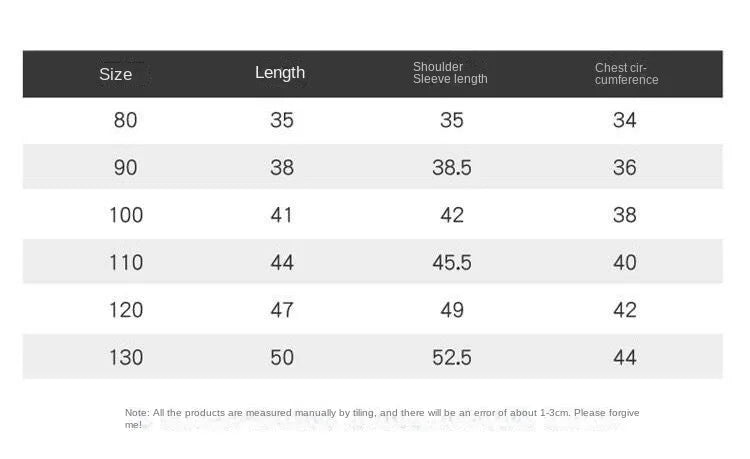Click the sleeve length value 52.5

(451, 357)
